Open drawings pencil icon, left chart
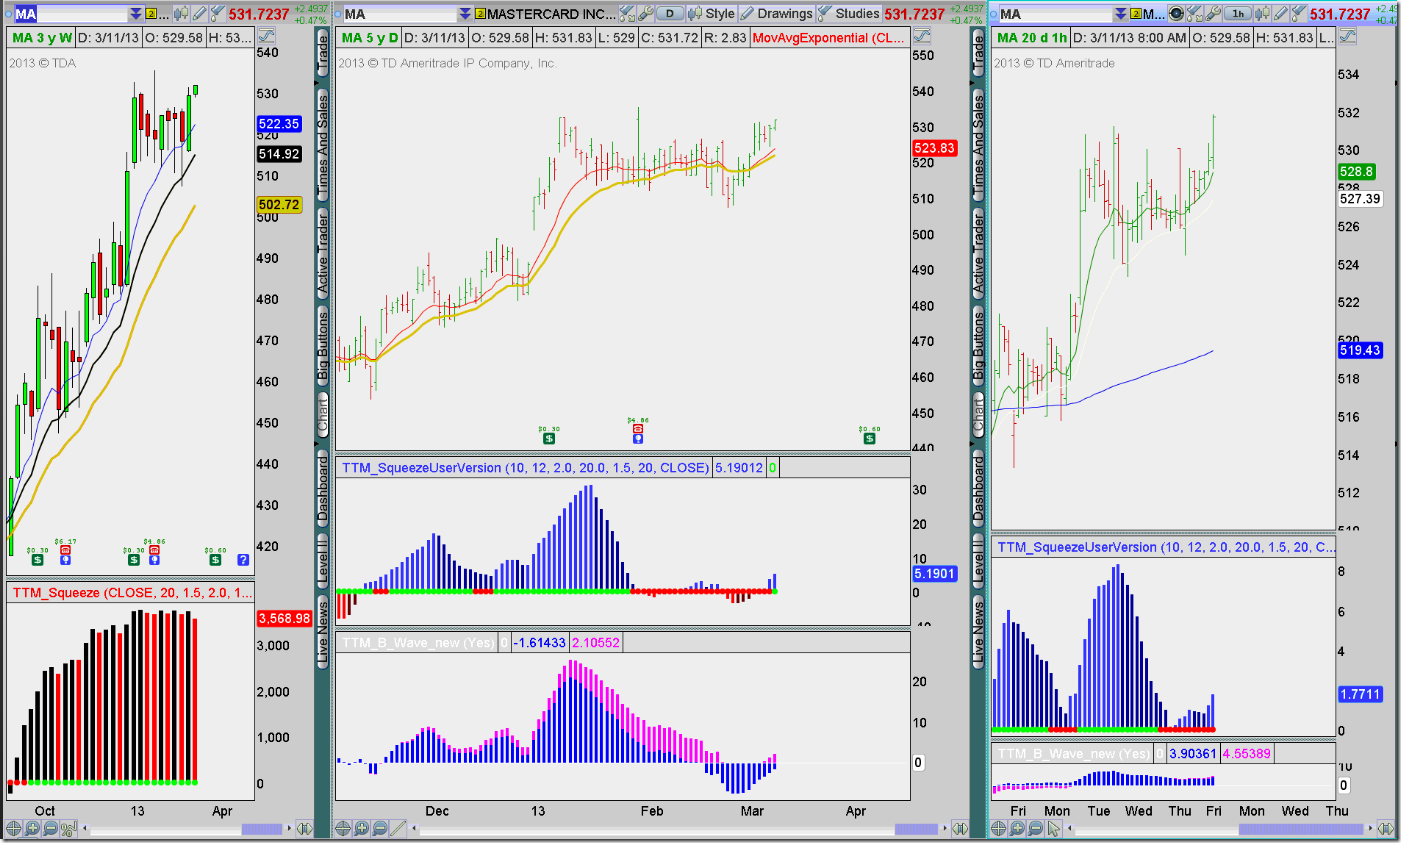Viewport: 1401px width, 843px height. tap(199, 14)
